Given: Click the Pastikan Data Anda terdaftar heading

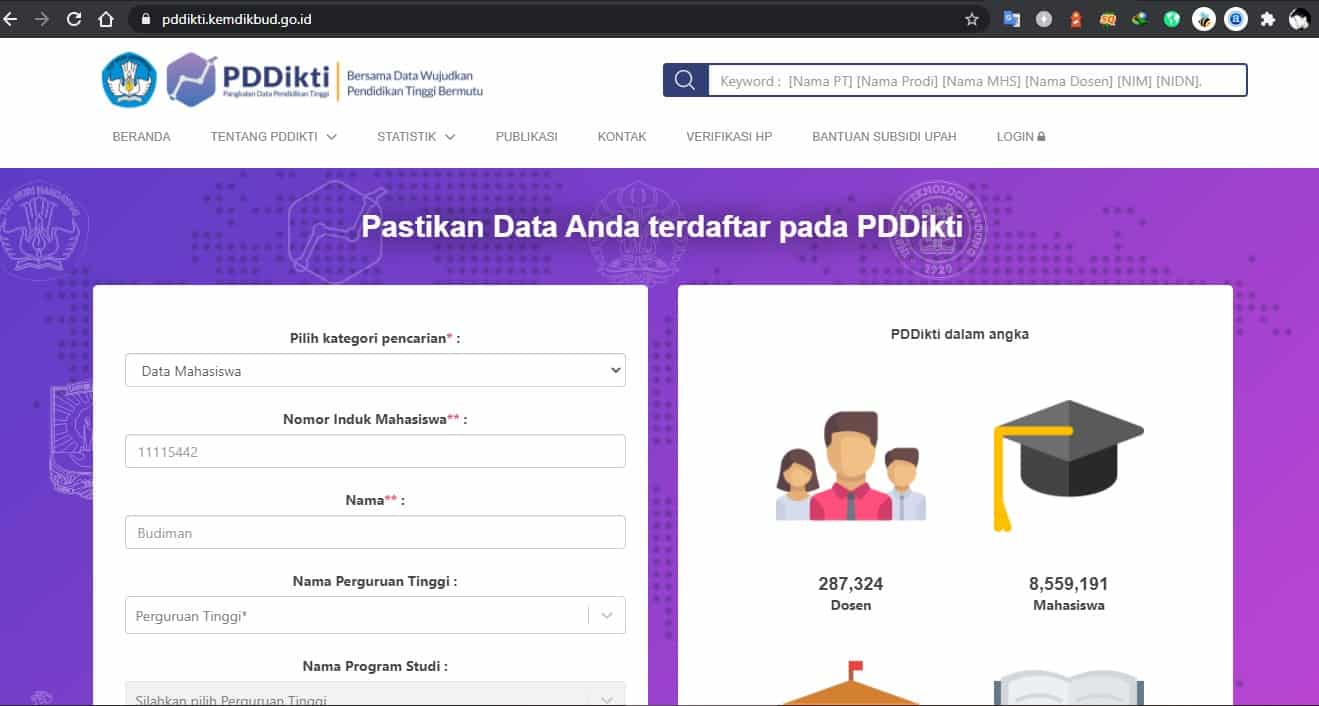Looking at the screenshot, I should pyautogui.click(x=662, y=227).
